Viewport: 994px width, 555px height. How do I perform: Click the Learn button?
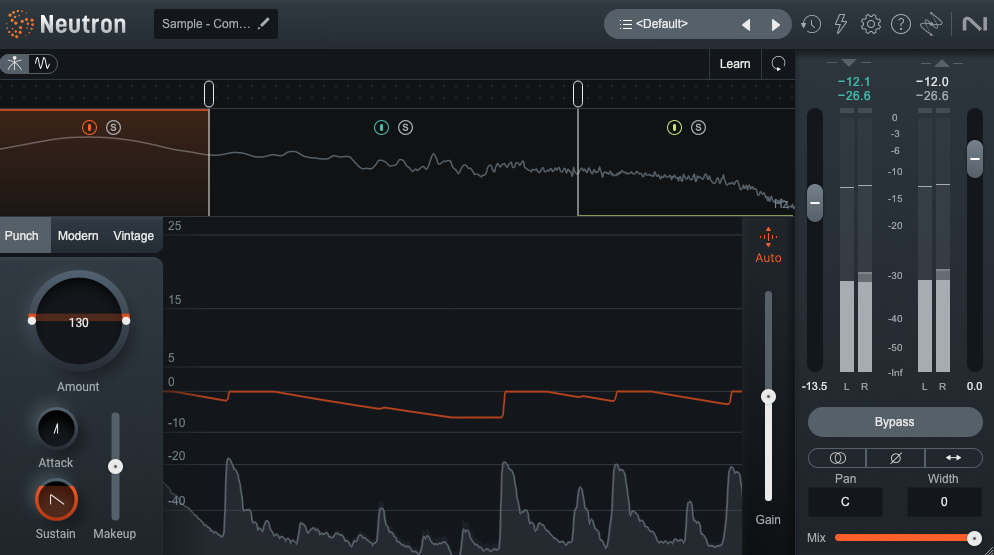[734, 64]
